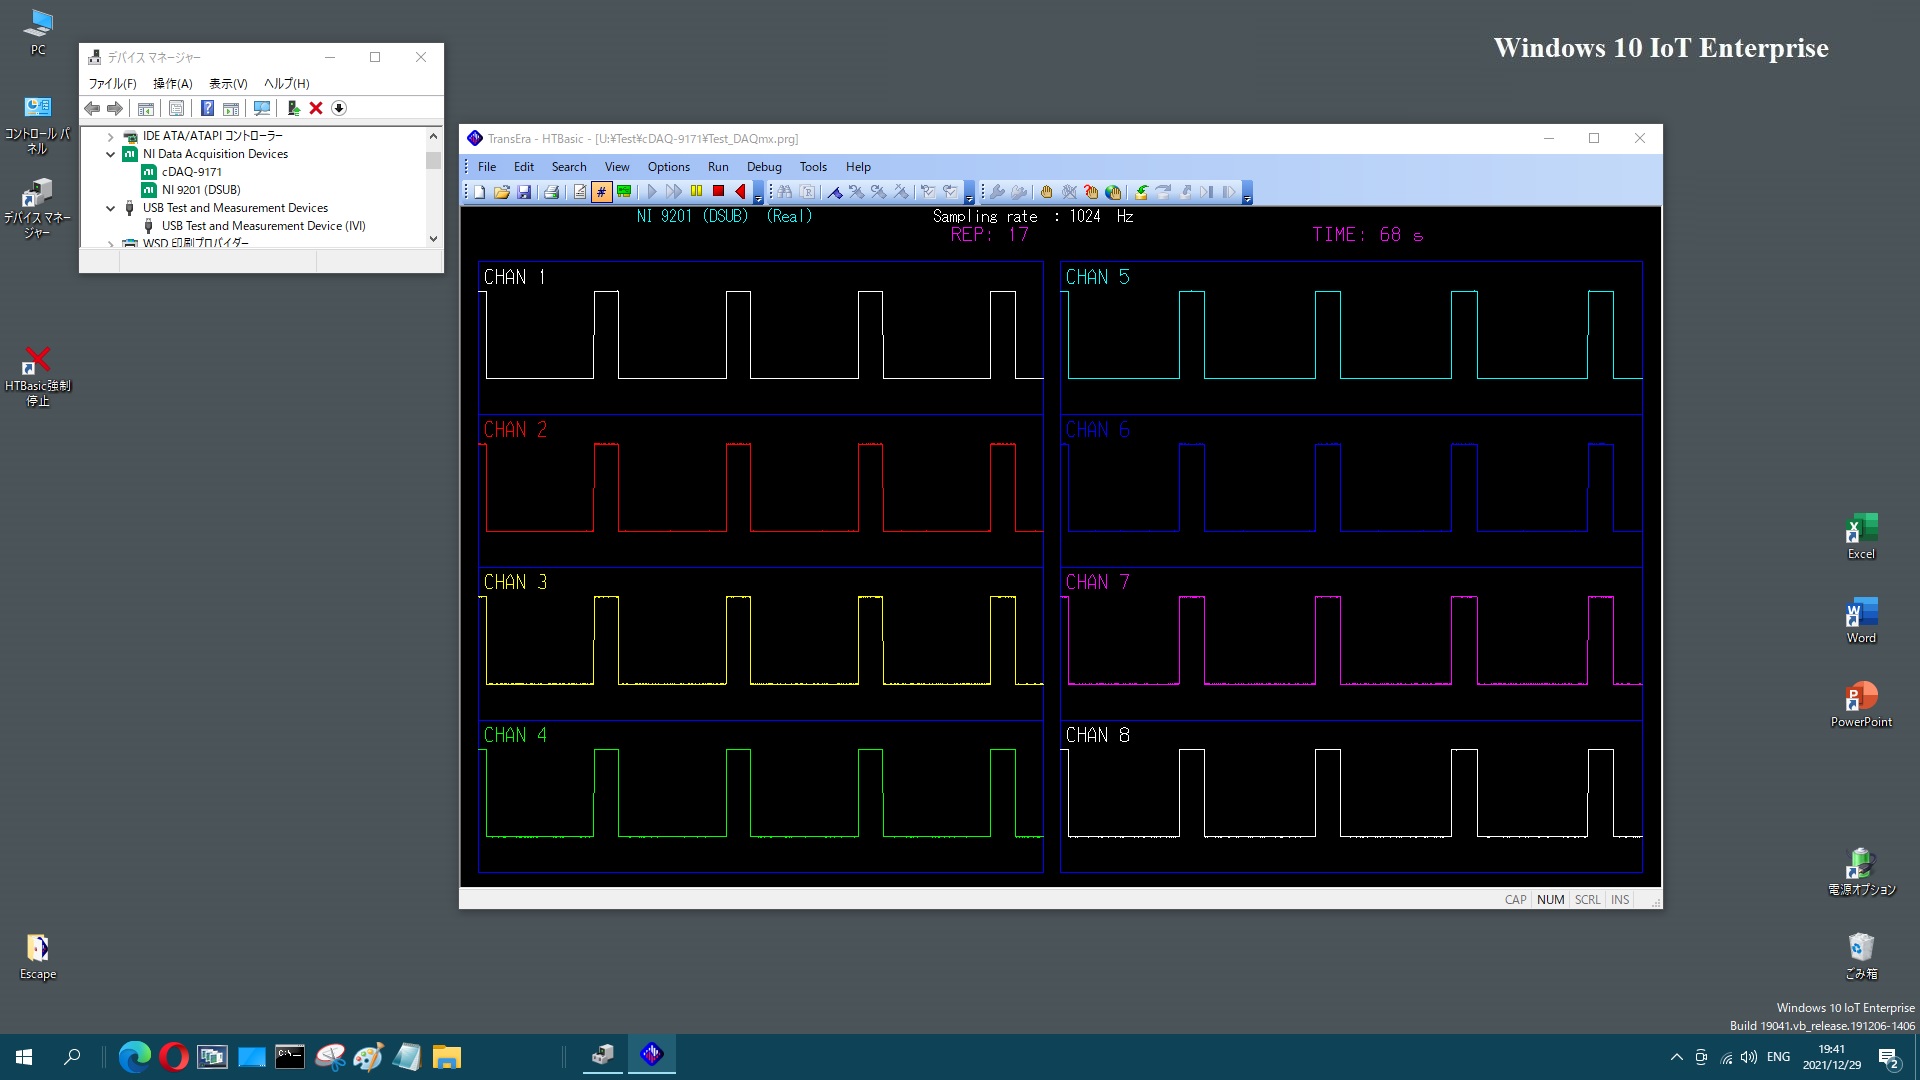Click the edit document icon in HTBasic toolbar
Image resolution: width=1920 pixels, height=1080 pixels.
point(579,192)
